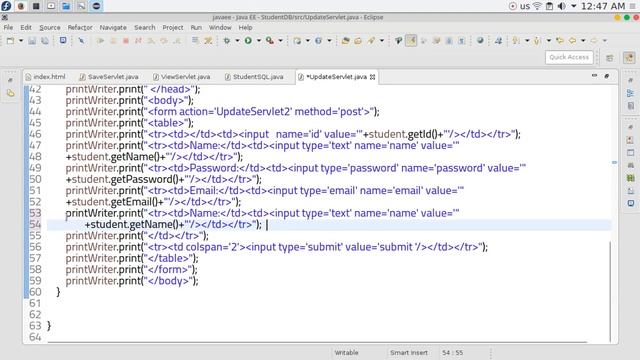Click the Search flashlight toolbar icon
The height and width of the screenshot is (360, 640).
click(371, 40)
